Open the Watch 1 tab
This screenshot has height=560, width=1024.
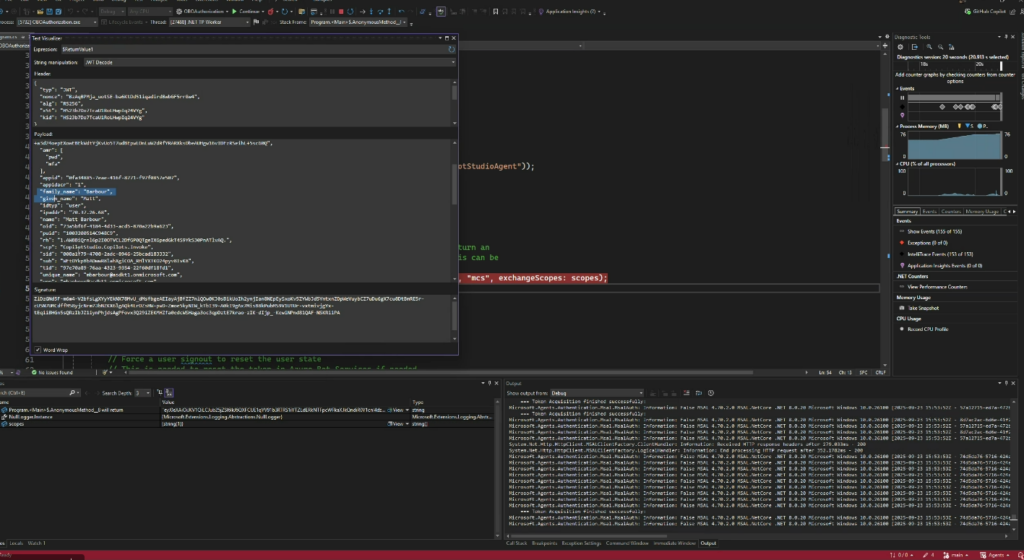click(x=37, y=543)
